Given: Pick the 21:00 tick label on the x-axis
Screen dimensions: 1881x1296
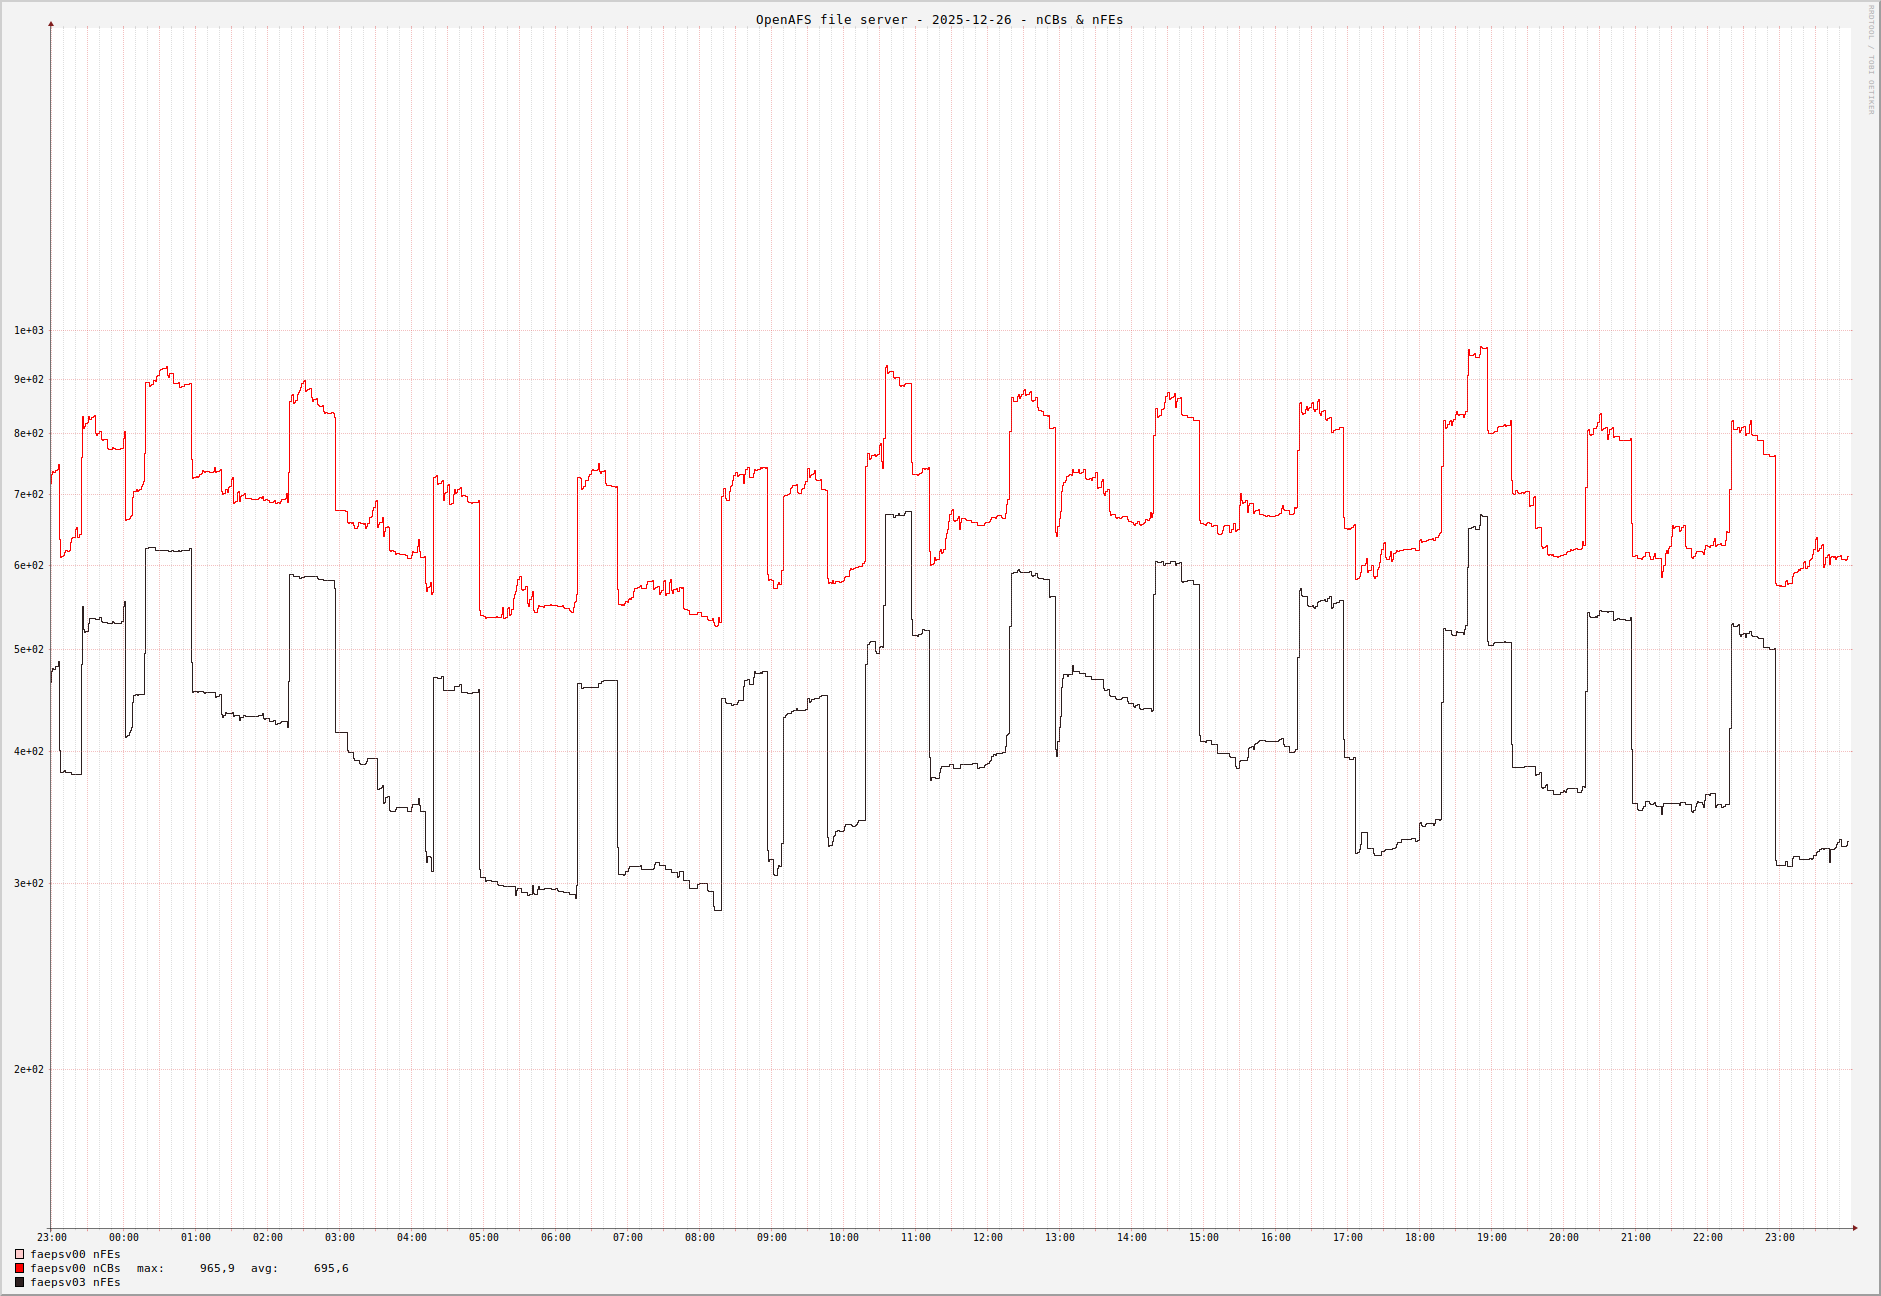Looking at the screenshot, I should tap(1635, 1238).
